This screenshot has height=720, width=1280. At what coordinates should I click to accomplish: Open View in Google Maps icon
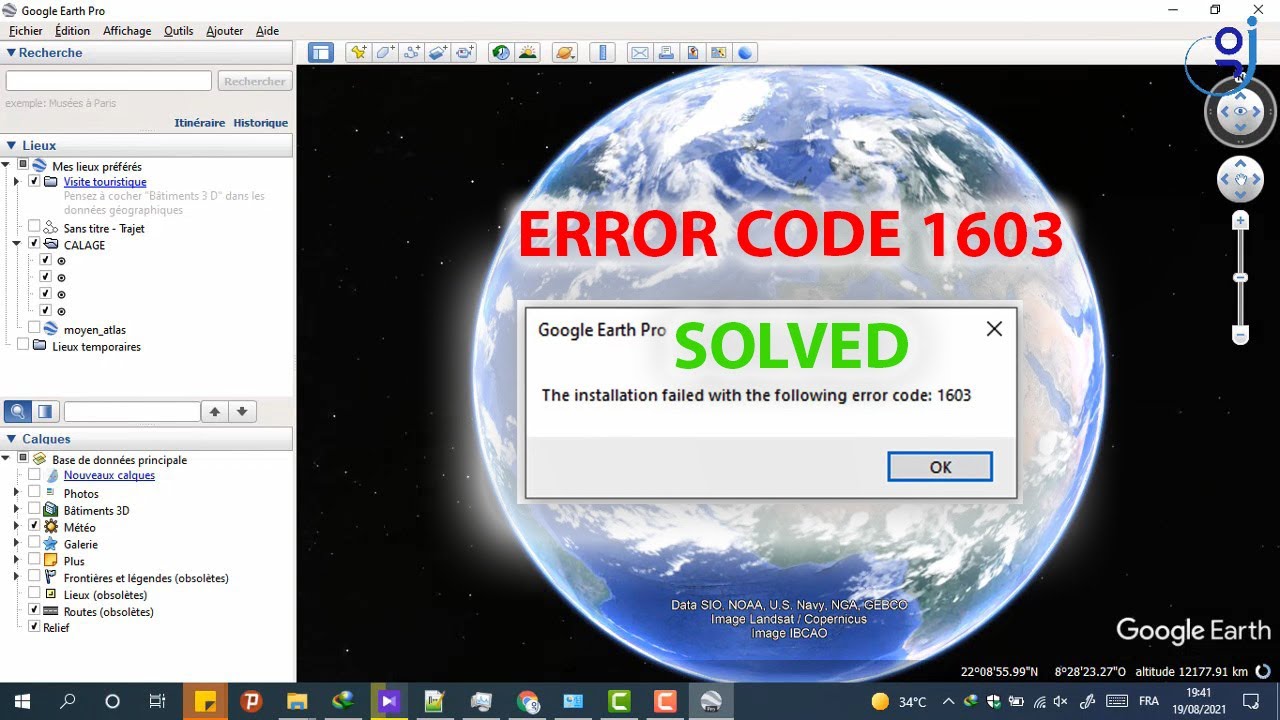coord(718,53)
